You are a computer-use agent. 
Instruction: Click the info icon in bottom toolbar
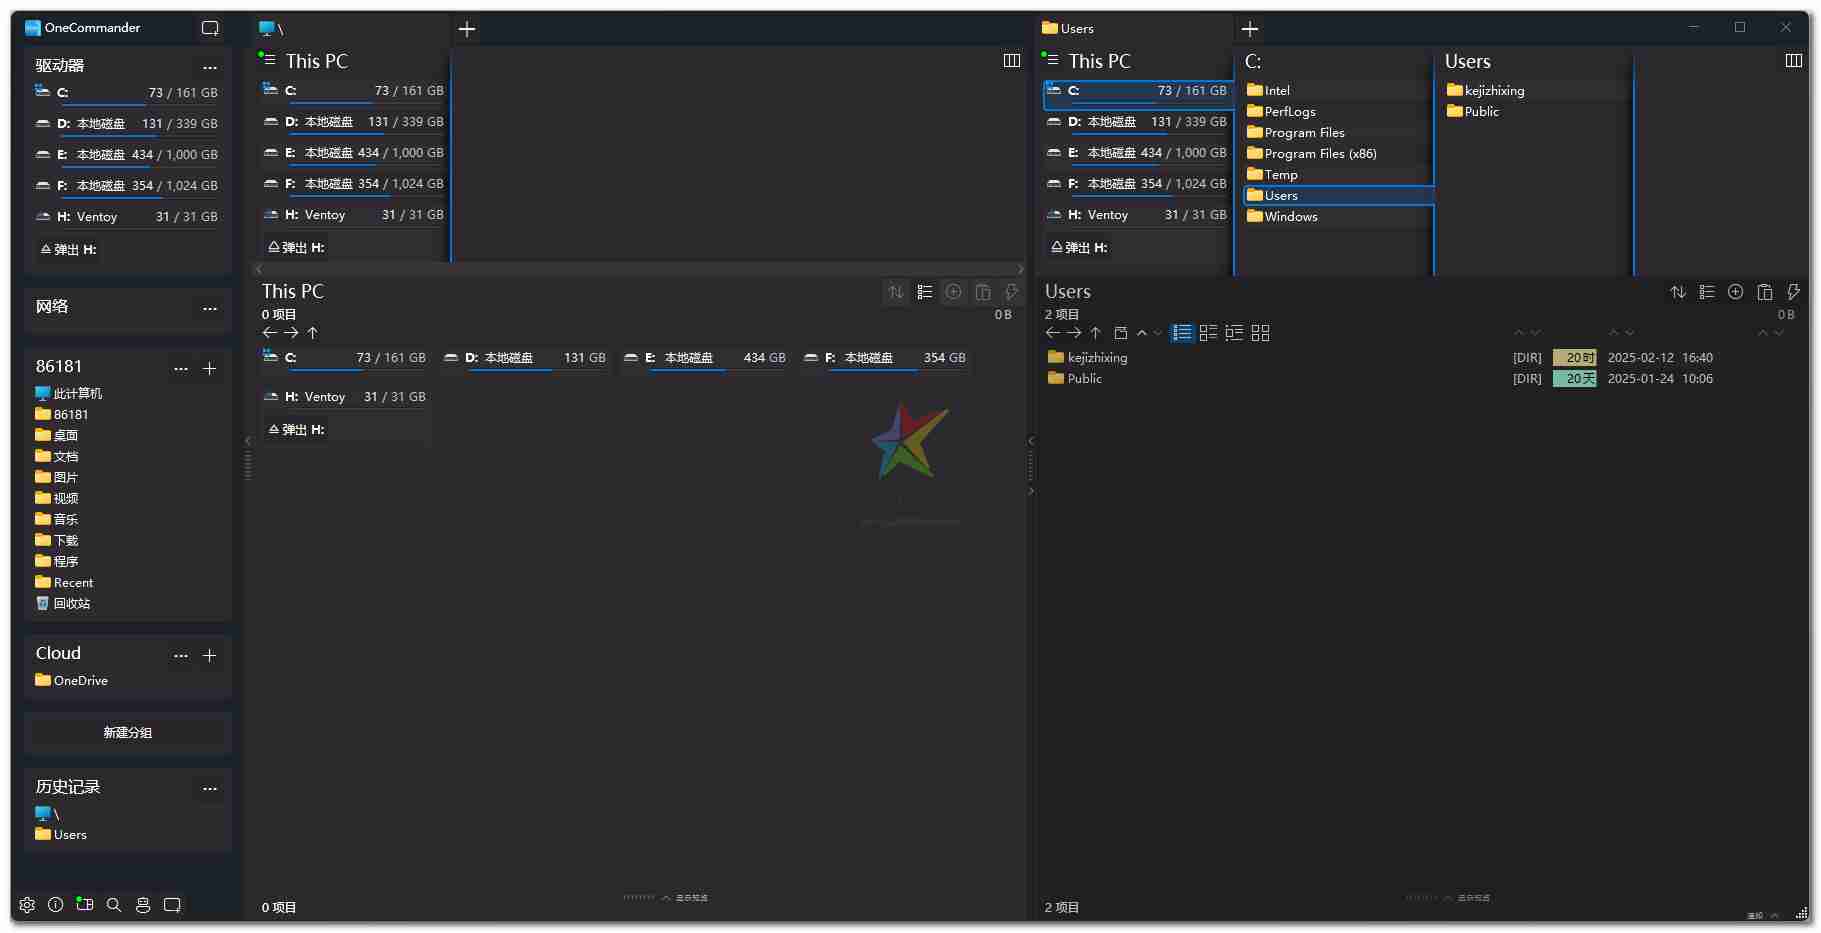[x=56, y=905]
